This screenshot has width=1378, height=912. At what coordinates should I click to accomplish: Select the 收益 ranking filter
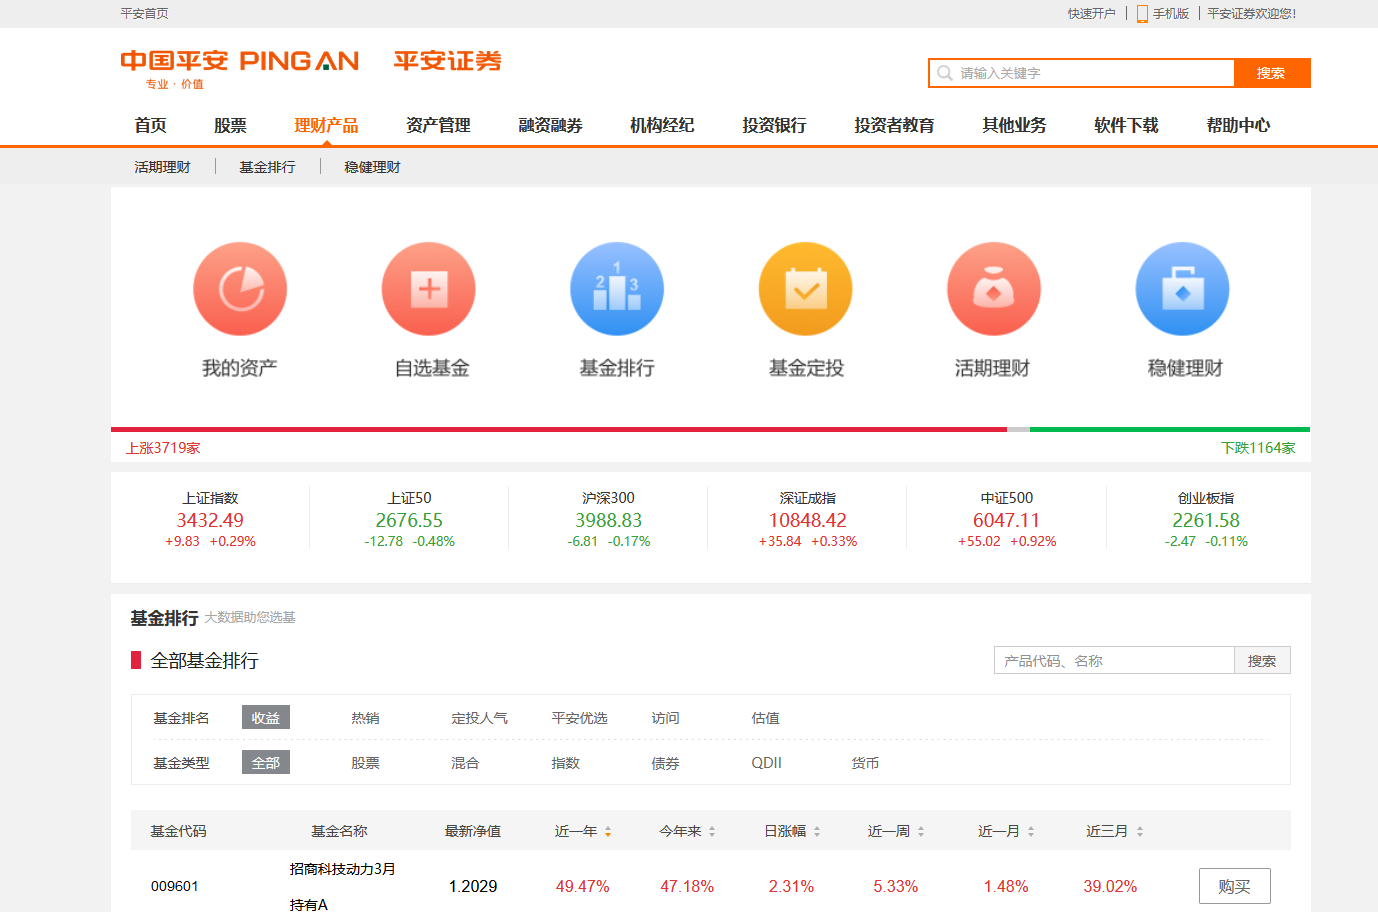(266, 718)
